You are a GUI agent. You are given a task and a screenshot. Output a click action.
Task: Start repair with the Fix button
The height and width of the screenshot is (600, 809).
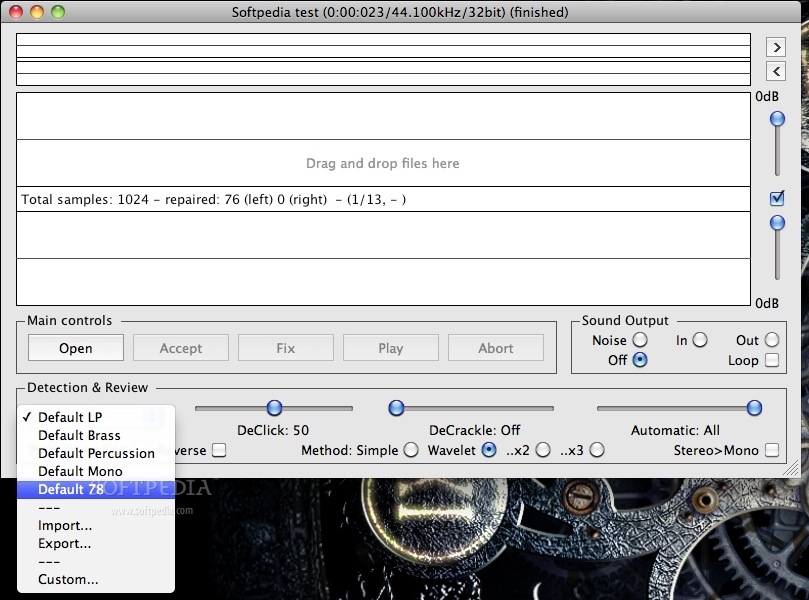tap(286, 347)
